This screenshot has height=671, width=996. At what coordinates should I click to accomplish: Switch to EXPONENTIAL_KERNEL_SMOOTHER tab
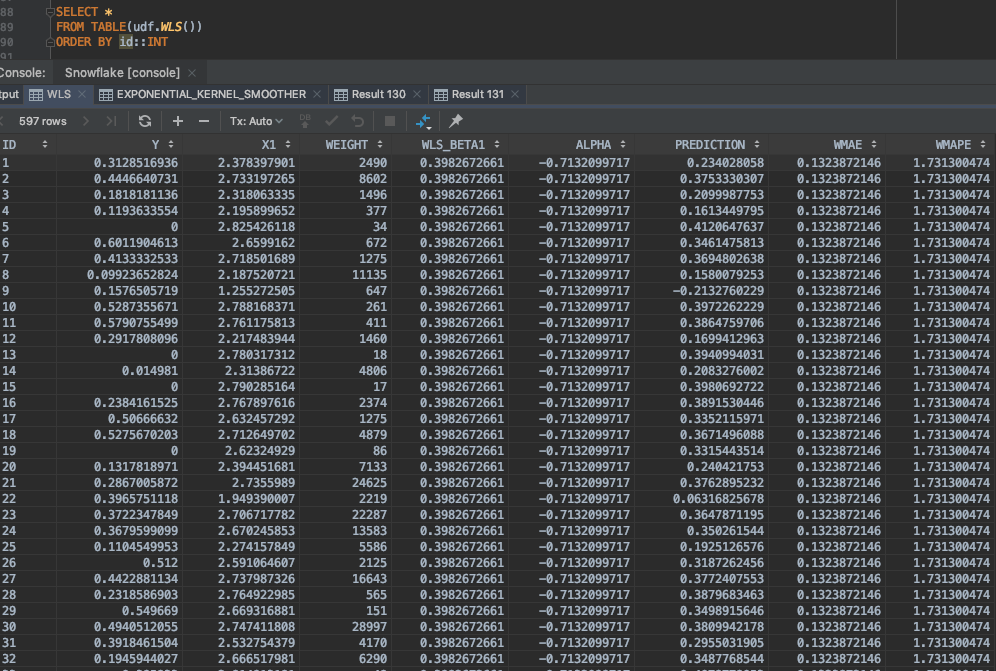tap(211, 94)
